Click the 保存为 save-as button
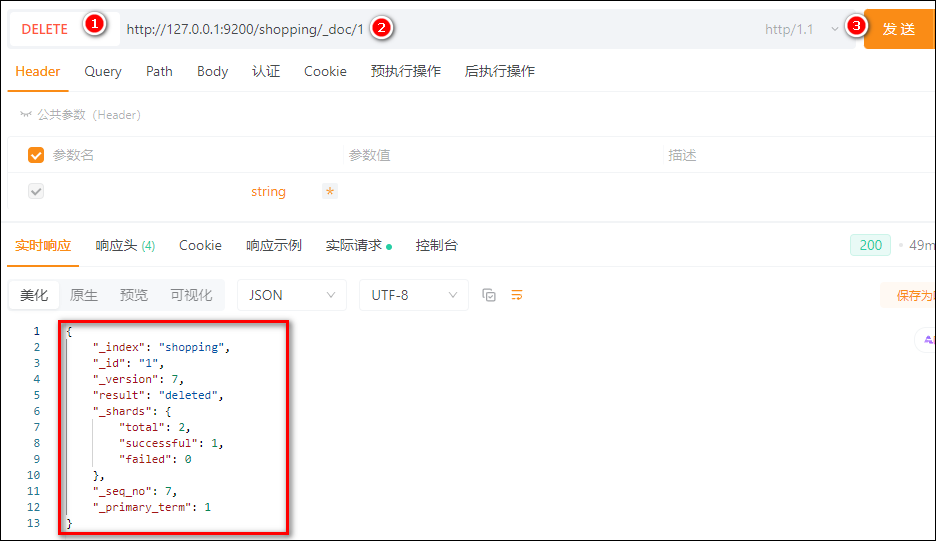 point(908,295)
